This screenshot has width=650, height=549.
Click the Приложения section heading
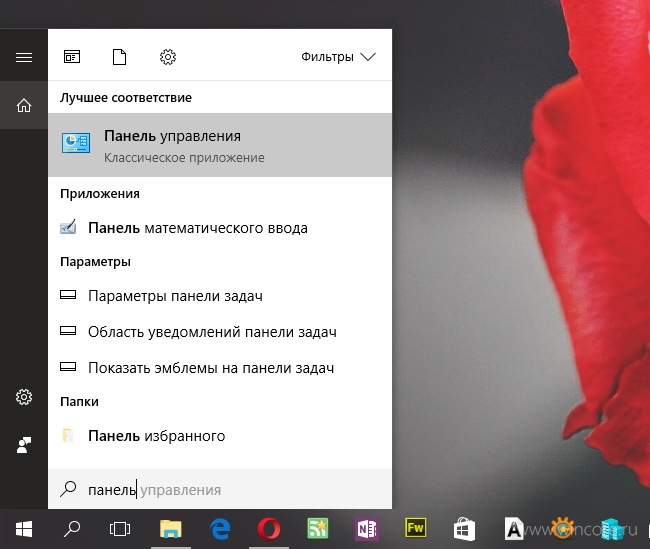pyautogui.click(x=99, y=194)
